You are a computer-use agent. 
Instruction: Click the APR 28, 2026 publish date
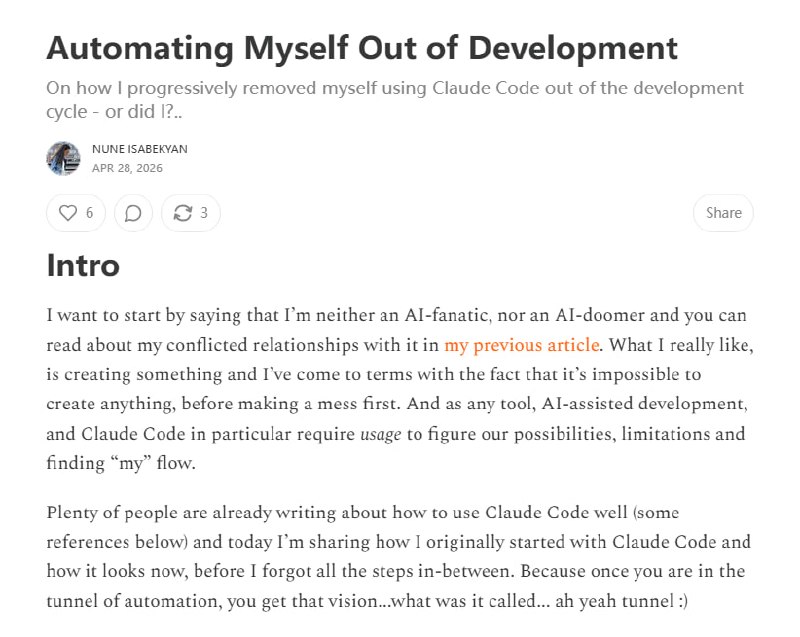(127, 168)
